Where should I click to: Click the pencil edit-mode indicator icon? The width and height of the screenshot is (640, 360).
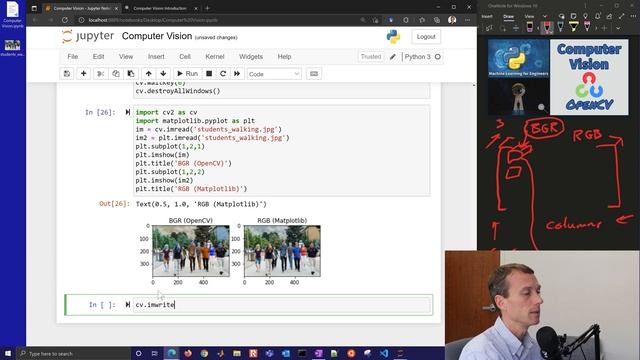[393, 57]
